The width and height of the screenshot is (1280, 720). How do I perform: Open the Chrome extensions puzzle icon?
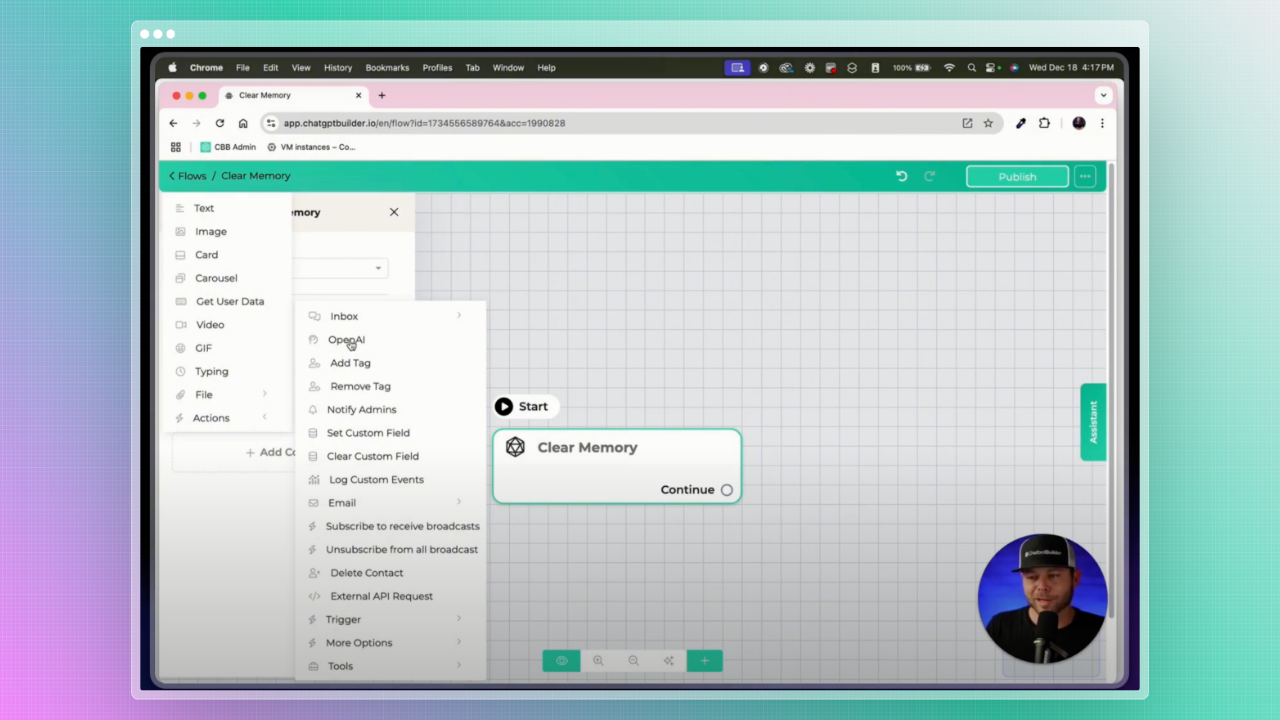pyautogui.click(x=1044, y=123)
